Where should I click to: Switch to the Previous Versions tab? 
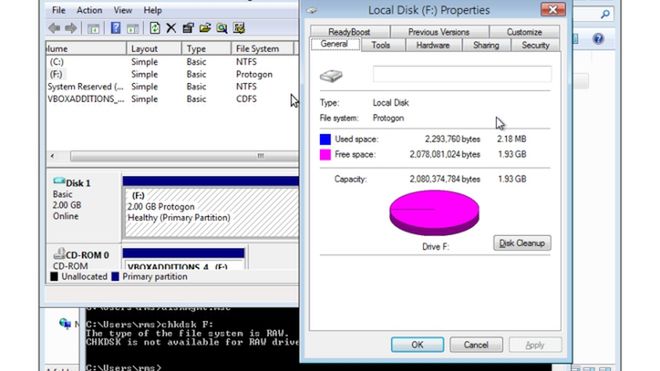point(439,32)
